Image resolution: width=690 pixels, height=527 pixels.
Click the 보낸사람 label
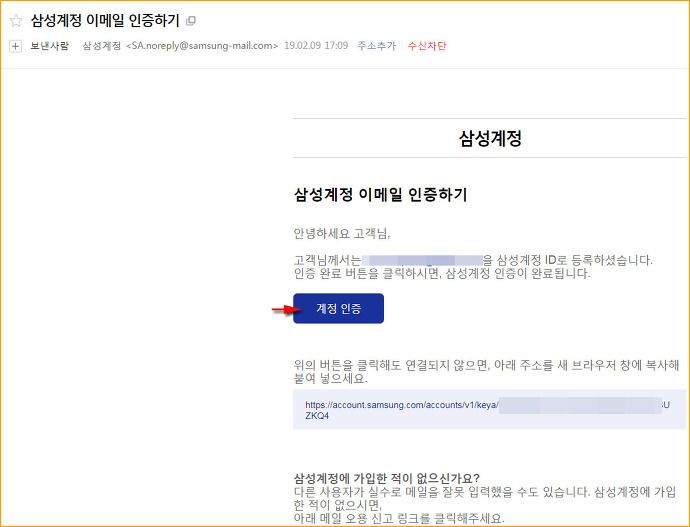click(49, 46)
